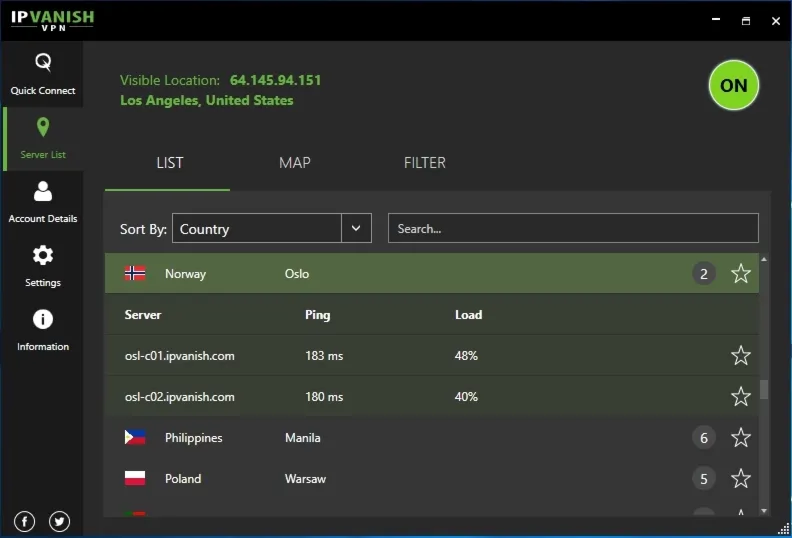Click the server list scrollbar thumb
Screen dimensions: 792x538
tap(764, 389)
